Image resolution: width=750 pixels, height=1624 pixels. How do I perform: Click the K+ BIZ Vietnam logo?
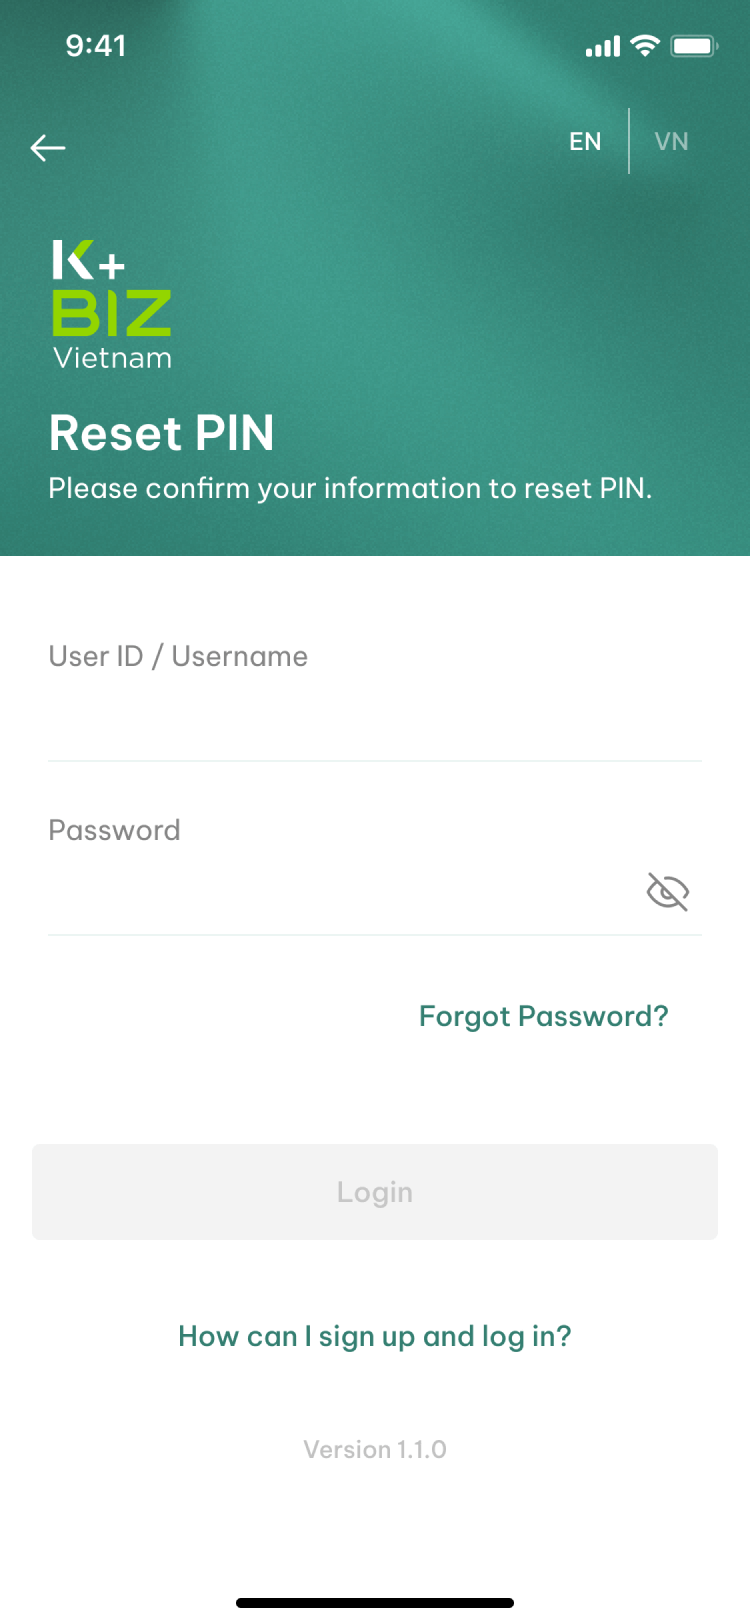(x=112, y=305)
